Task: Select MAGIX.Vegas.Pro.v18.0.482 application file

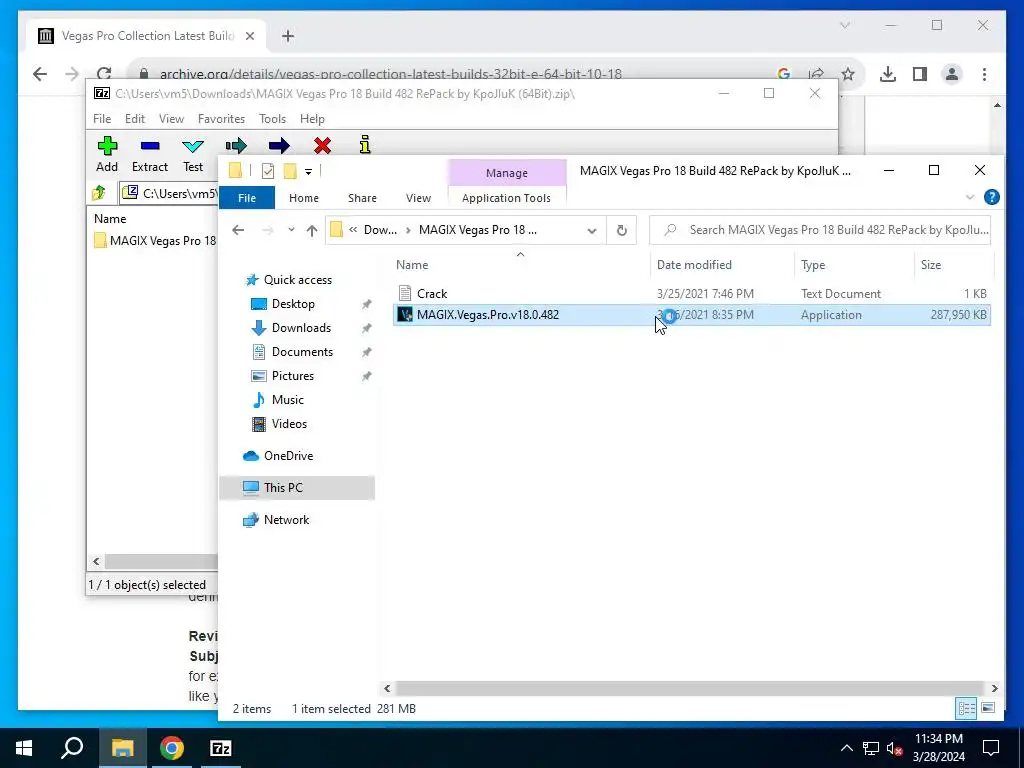Action: pos(692,315)
